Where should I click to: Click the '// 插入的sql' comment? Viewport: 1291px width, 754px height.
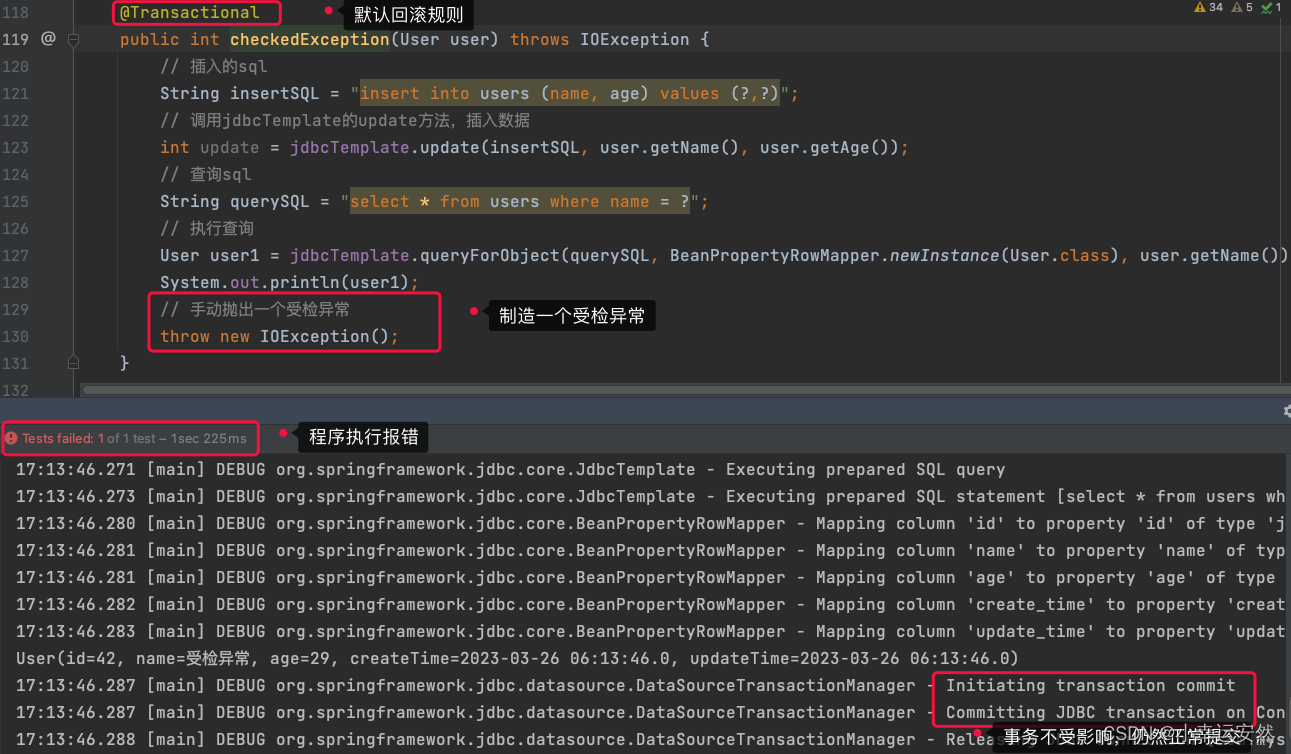[214, 67]
